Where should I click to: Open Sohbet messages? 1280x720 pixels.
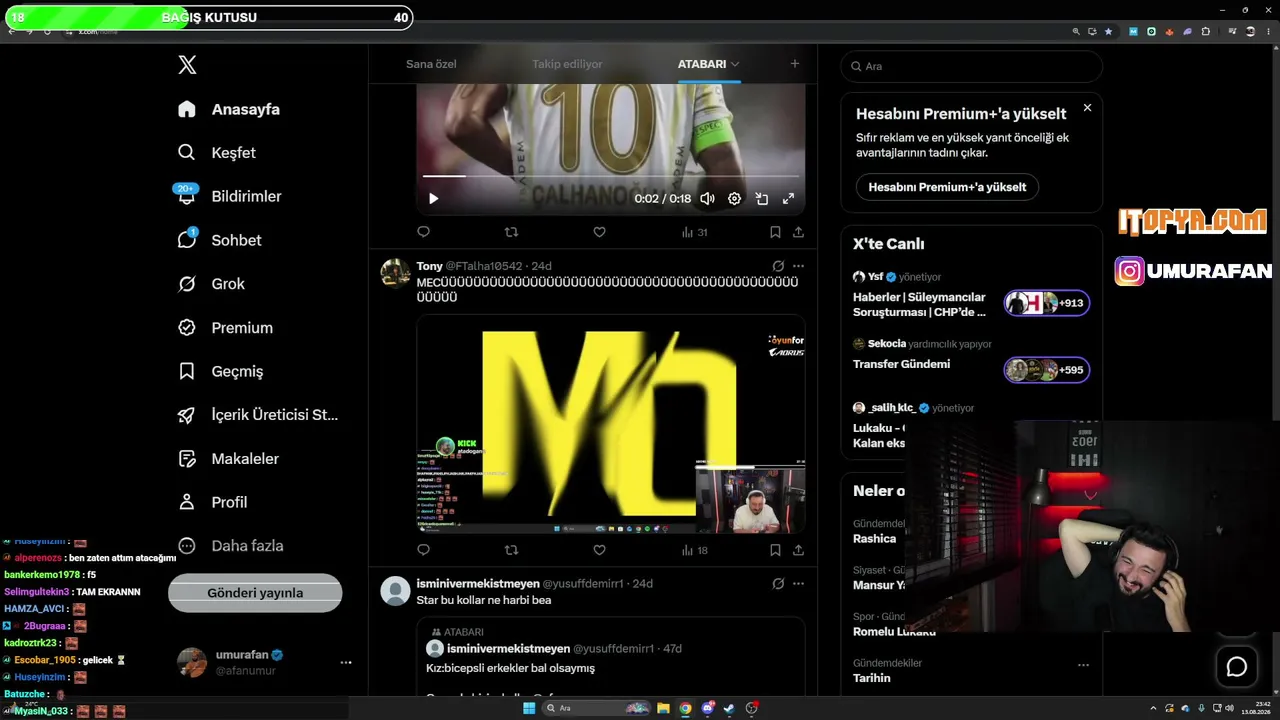click(220, 240)
